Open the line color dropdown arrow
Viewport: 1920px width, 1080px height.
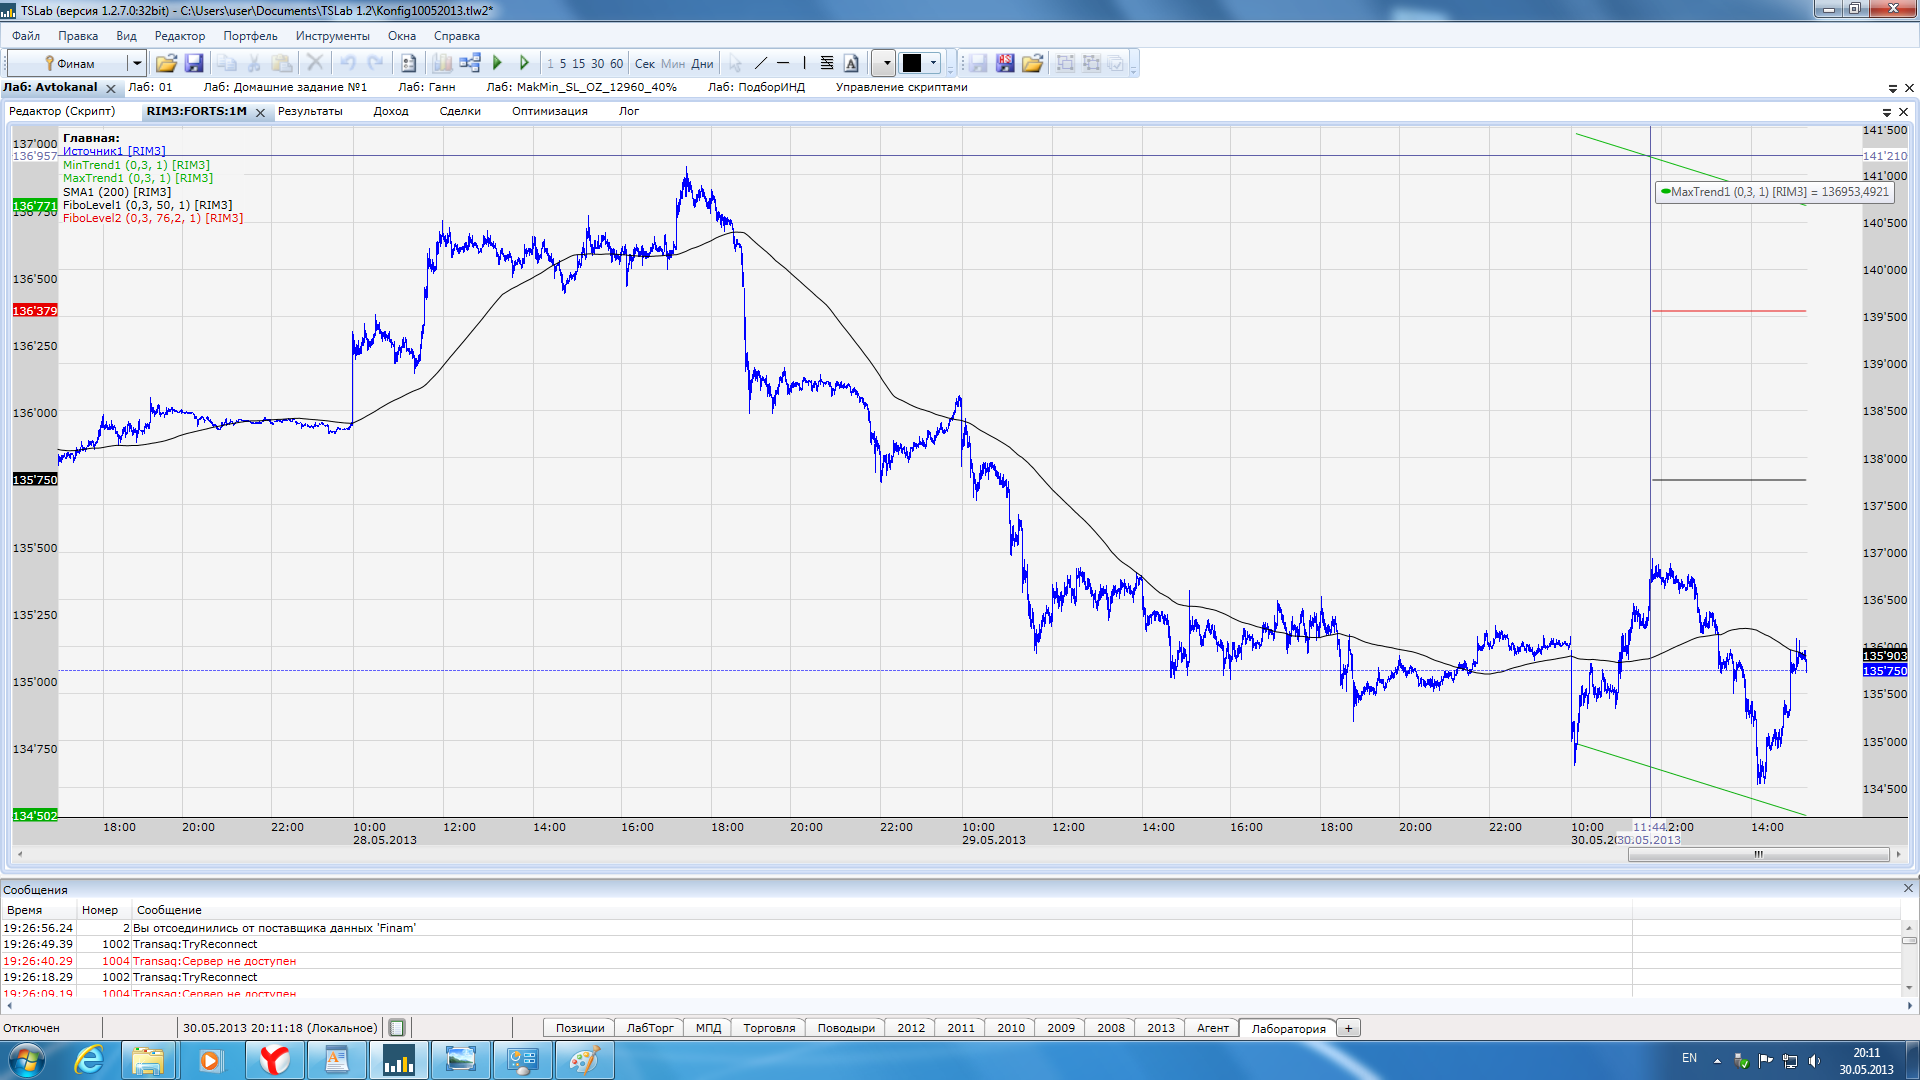[934, 64]
